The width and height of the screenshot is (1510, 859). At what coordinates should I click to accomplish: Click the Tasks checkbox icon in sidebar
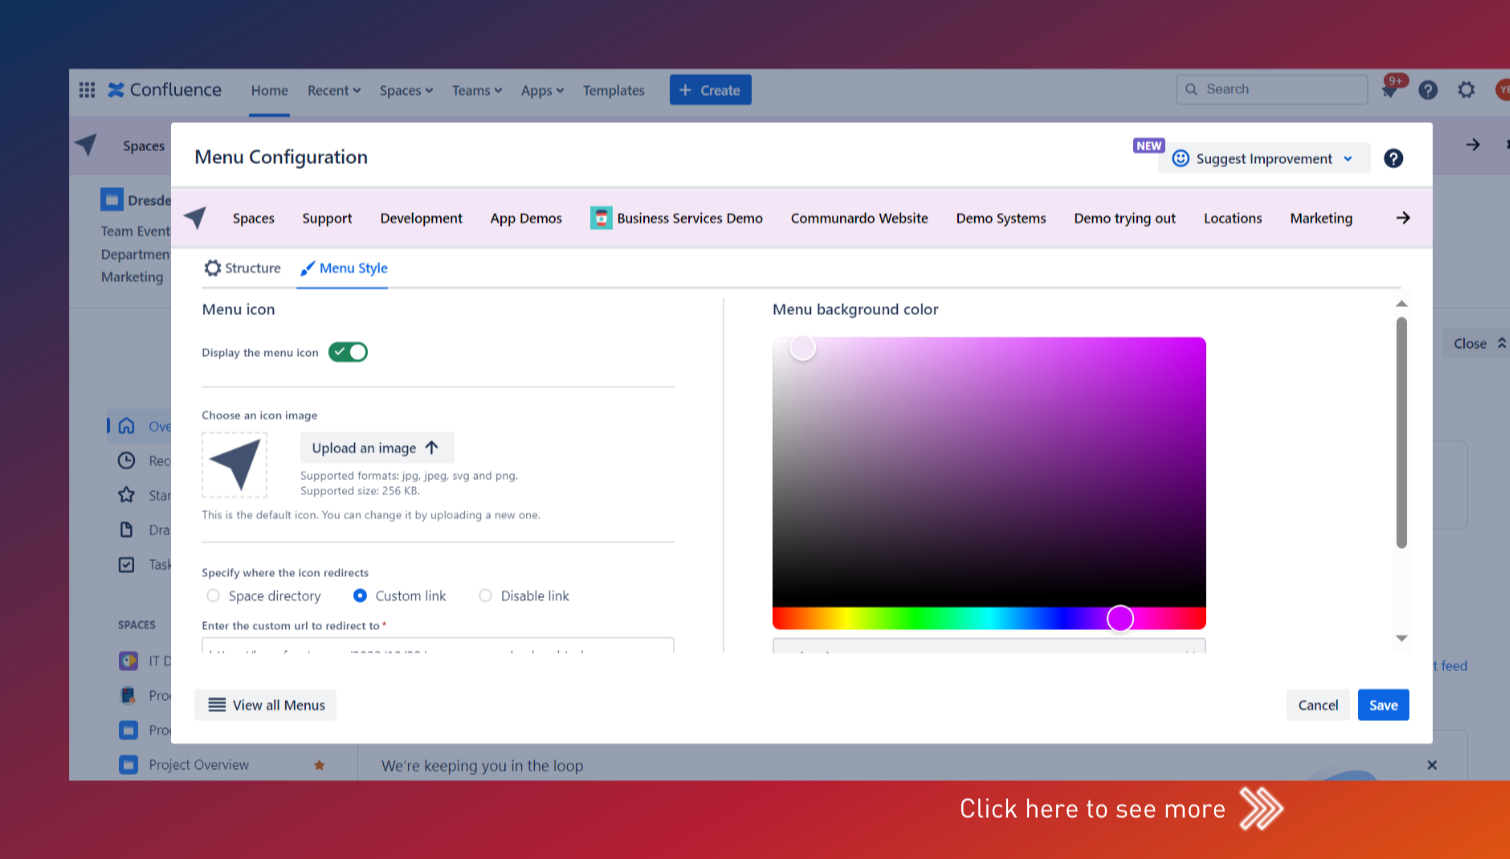(x=127, y=565)
